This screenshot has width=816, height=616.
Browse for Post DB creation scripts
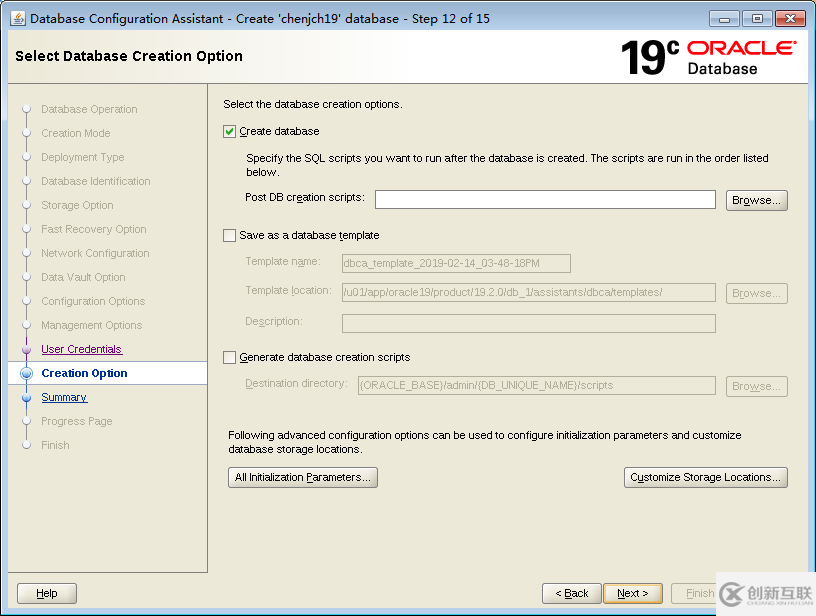point(756,200)
